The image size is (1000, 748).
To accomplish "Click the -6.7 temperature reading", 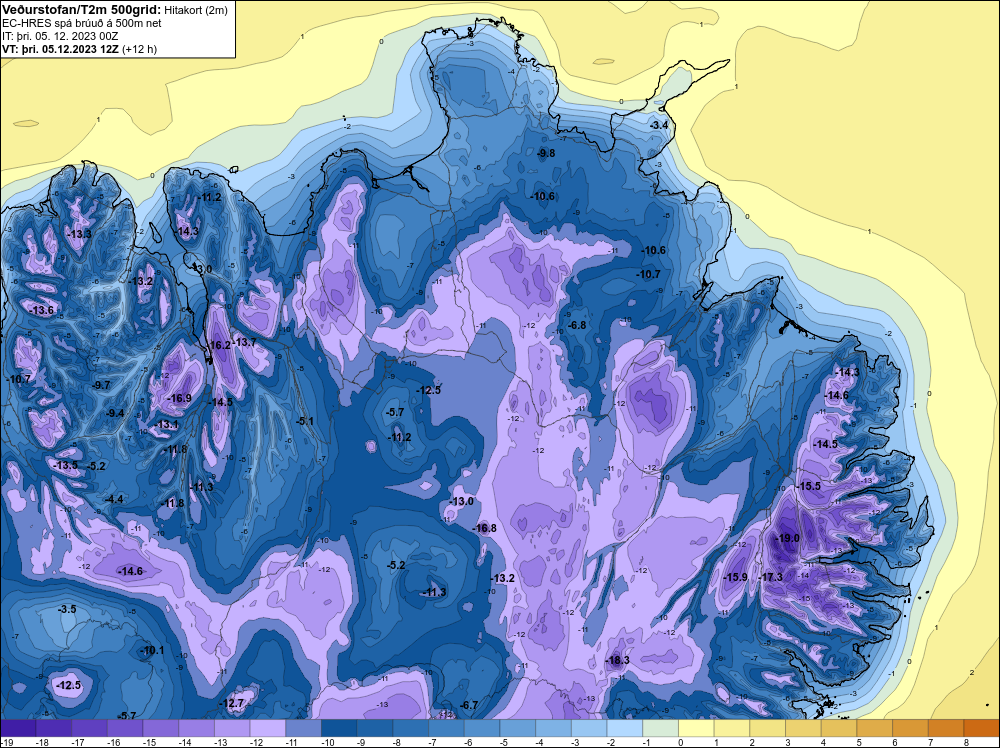I will tap(469, 705).
